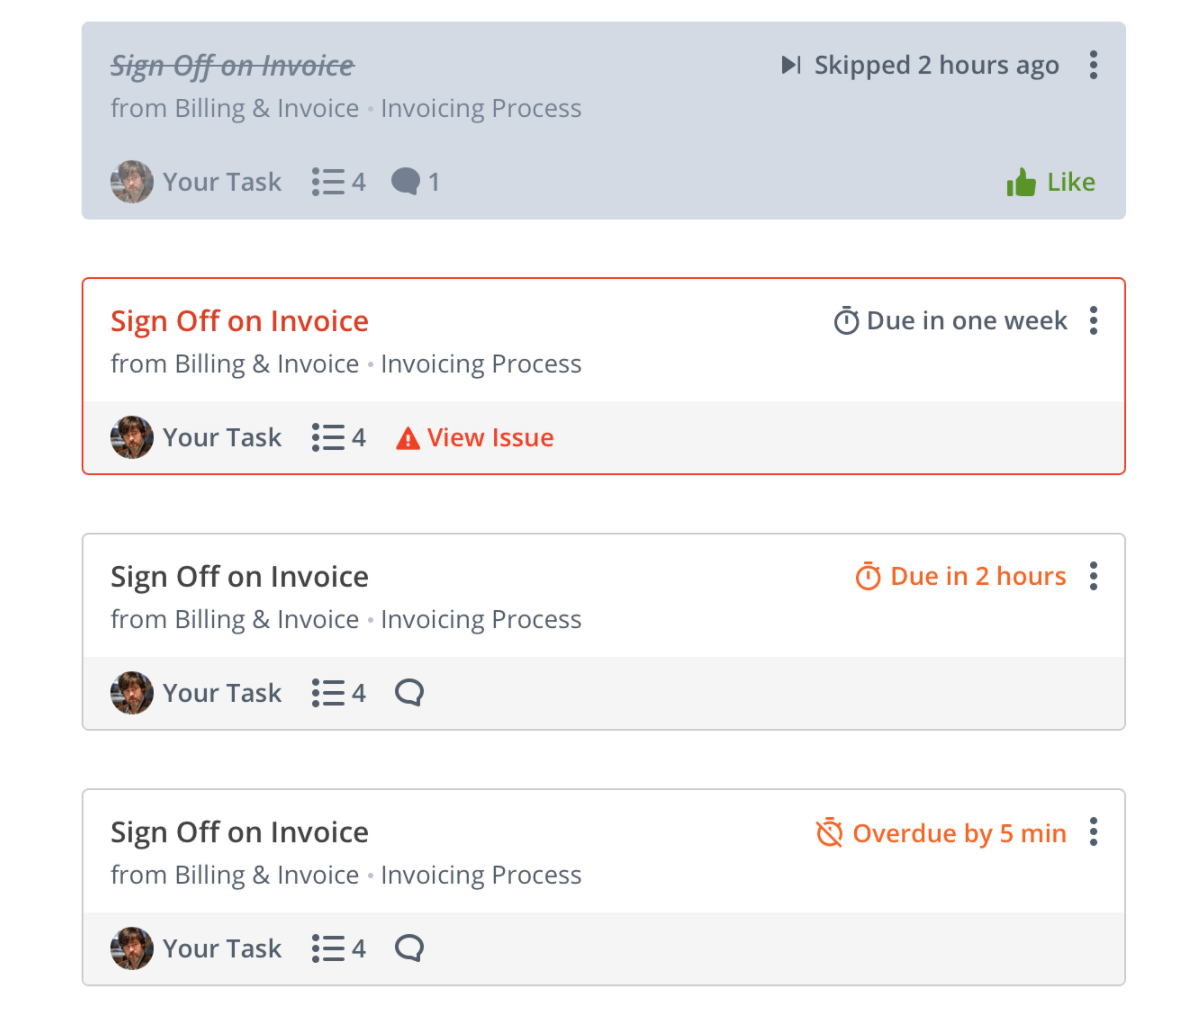The height and width of the screenshot is (1018, 1192).
Task: Click Invoicing Process on the second card
Action: click(x=481, y=363)
